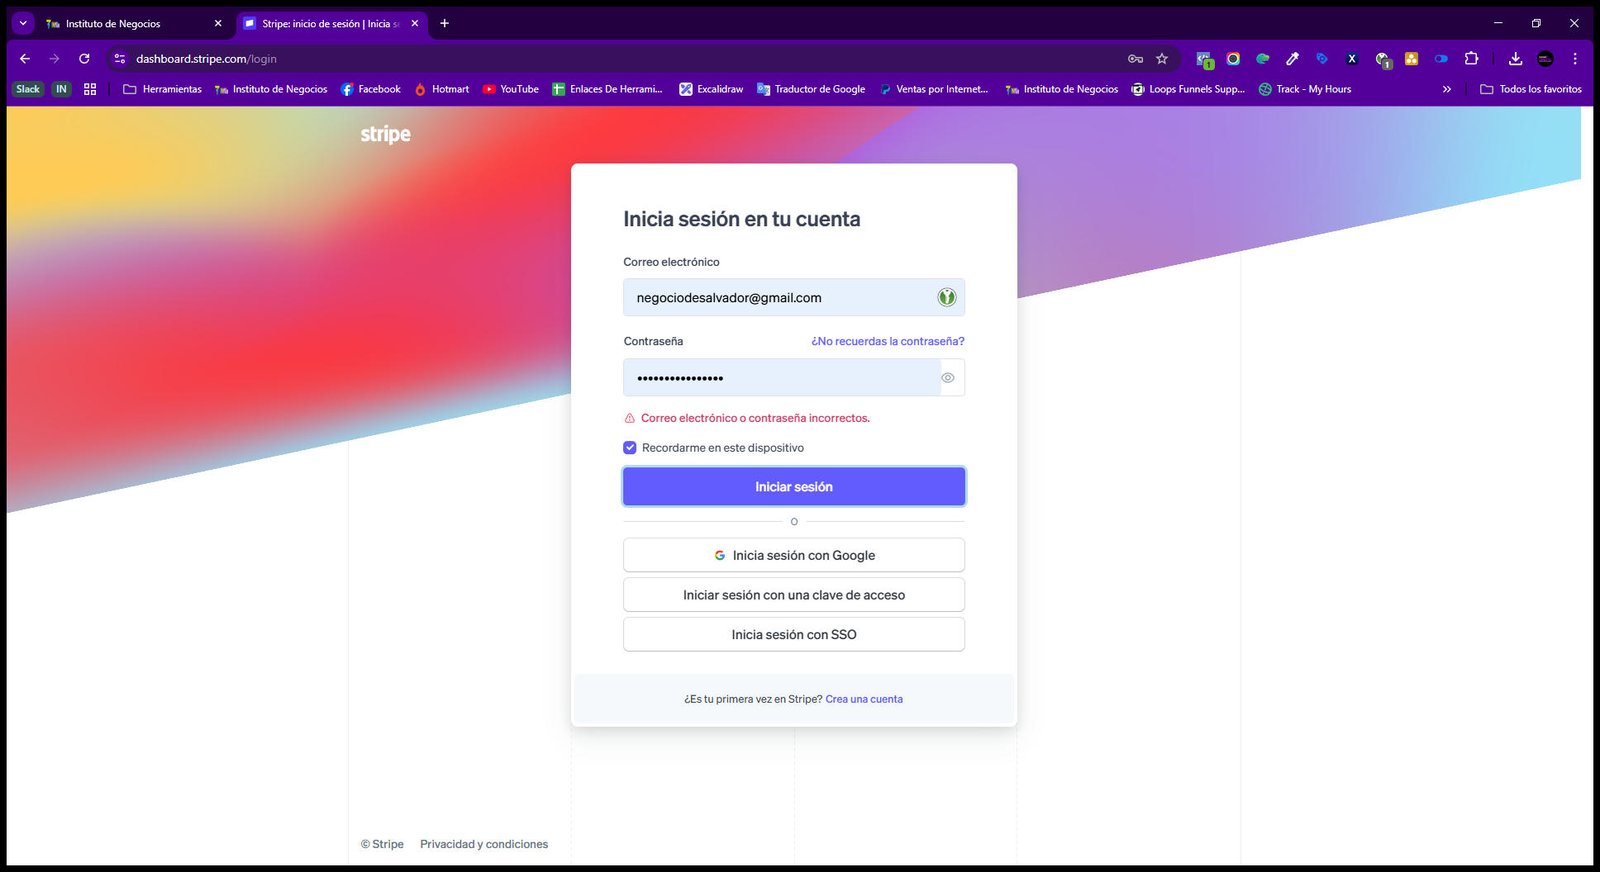Open the color picker eyedropper extension
1600x872 pixels.
[x=1292, y=59]
